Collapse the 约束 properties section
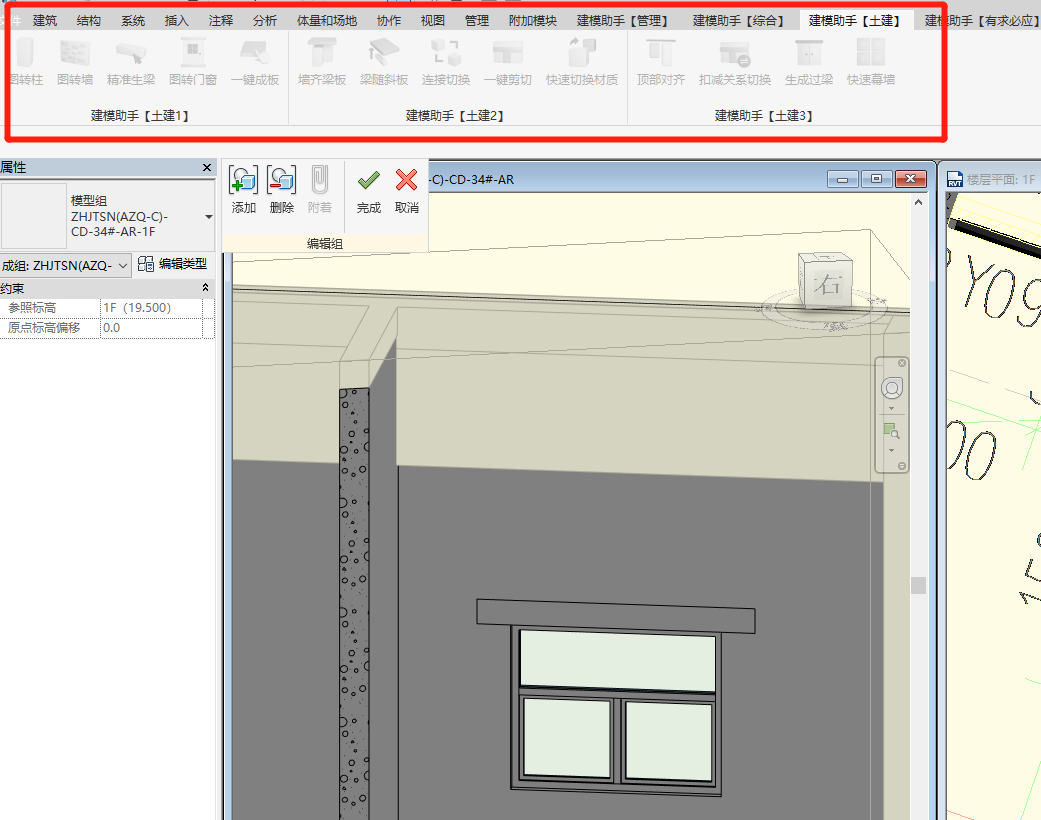 (206, 288)
